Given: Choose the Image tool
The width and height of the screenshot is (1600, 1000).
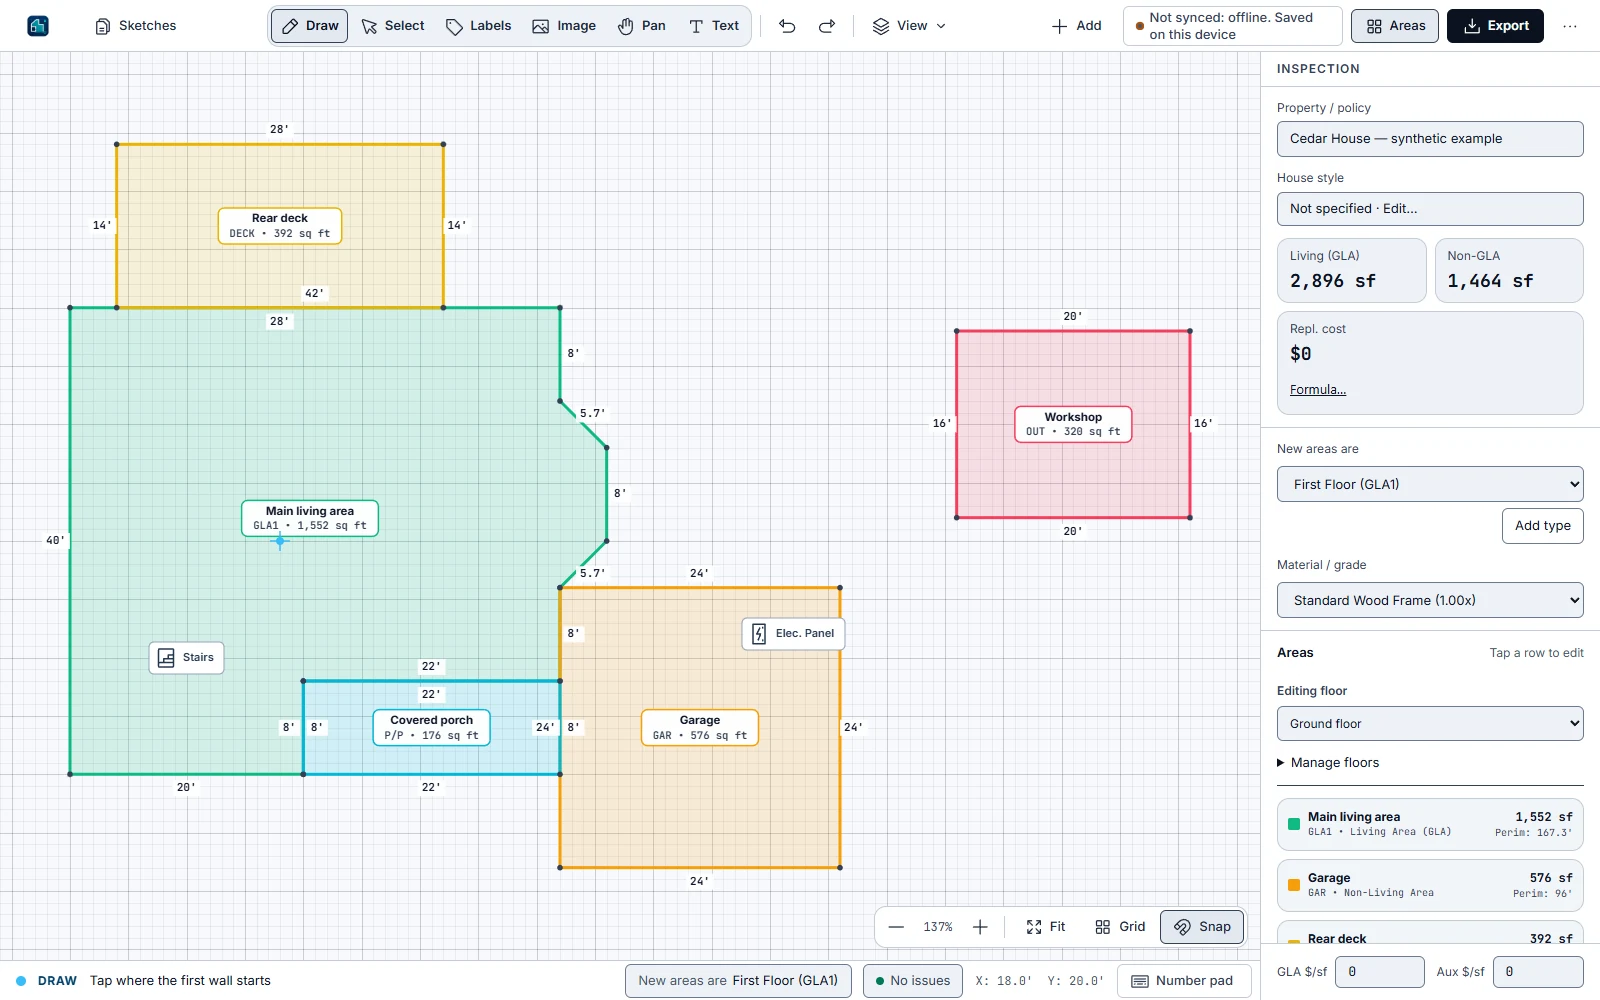Looking at the screenshot, I should 564,26.
